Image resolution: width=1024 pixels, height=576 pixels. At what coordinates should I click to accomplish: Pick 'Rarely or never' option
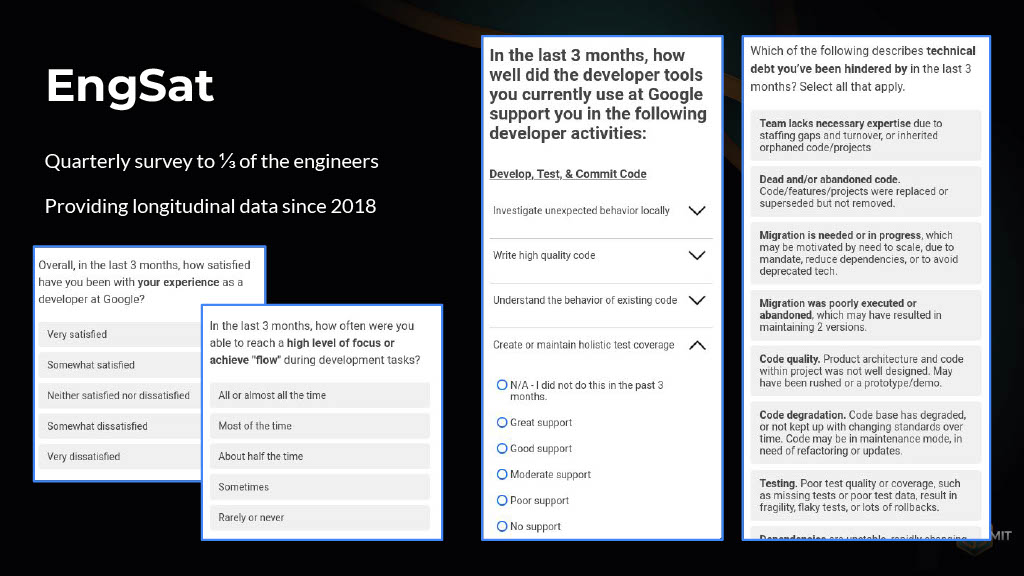[x=320, y=517]
